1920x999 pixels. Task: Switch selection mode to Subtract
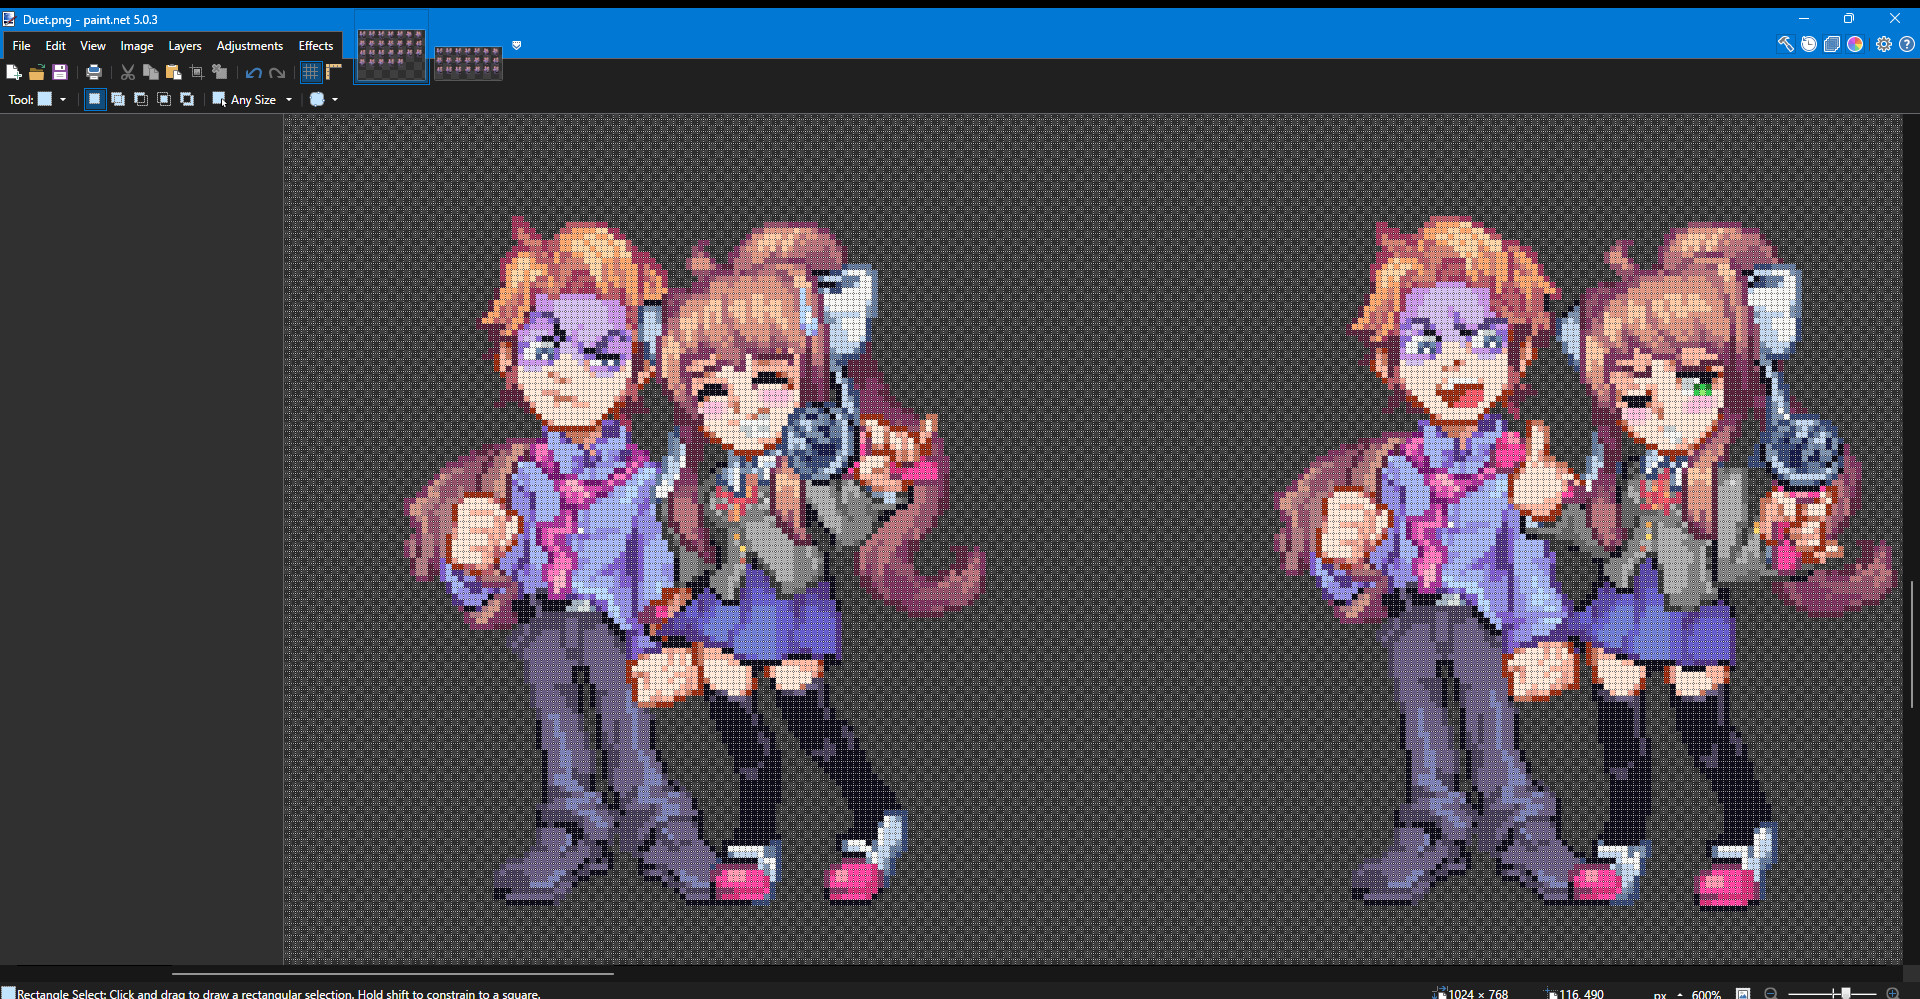coord(141,99)
